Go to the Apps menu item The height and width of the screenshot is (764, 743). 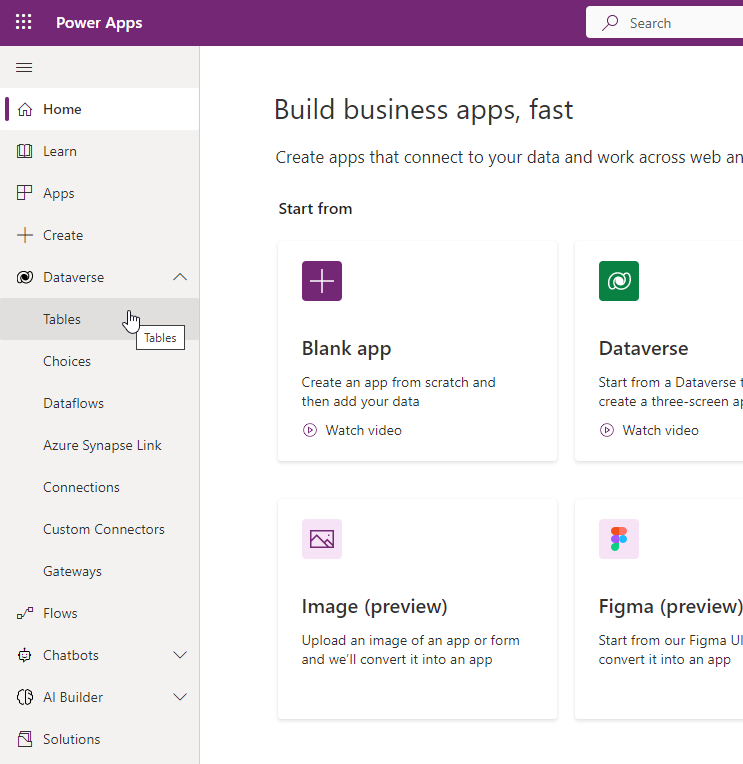(x=99, y=193)
